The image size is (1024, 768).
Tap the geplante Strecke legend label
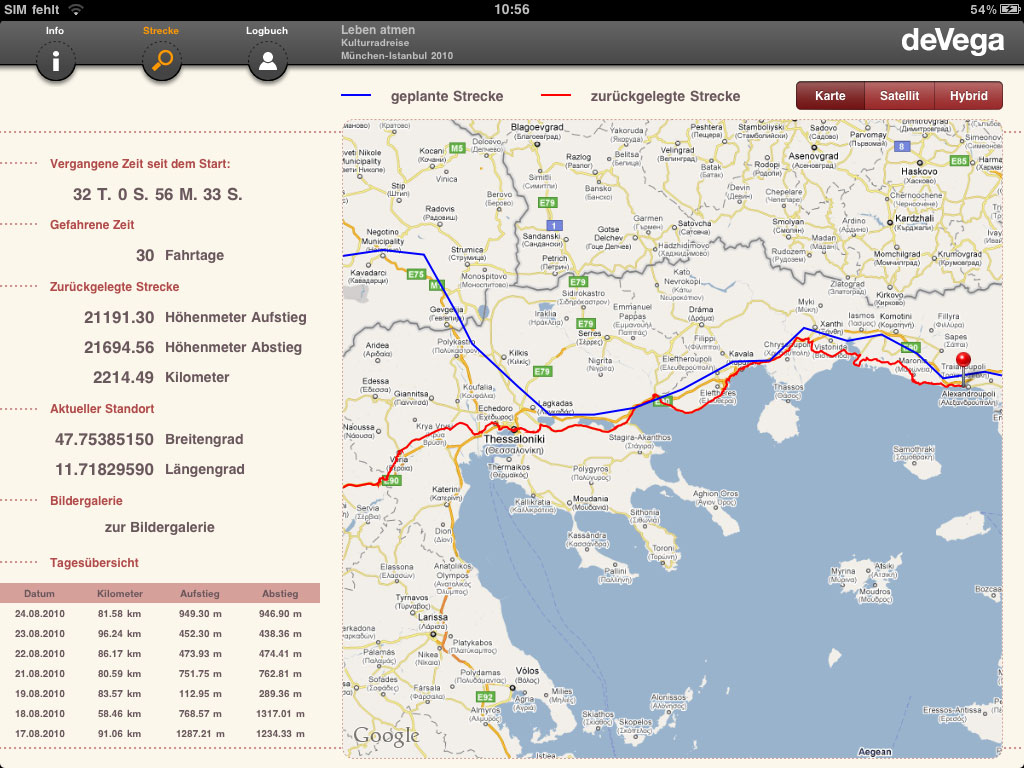(447, 96)
